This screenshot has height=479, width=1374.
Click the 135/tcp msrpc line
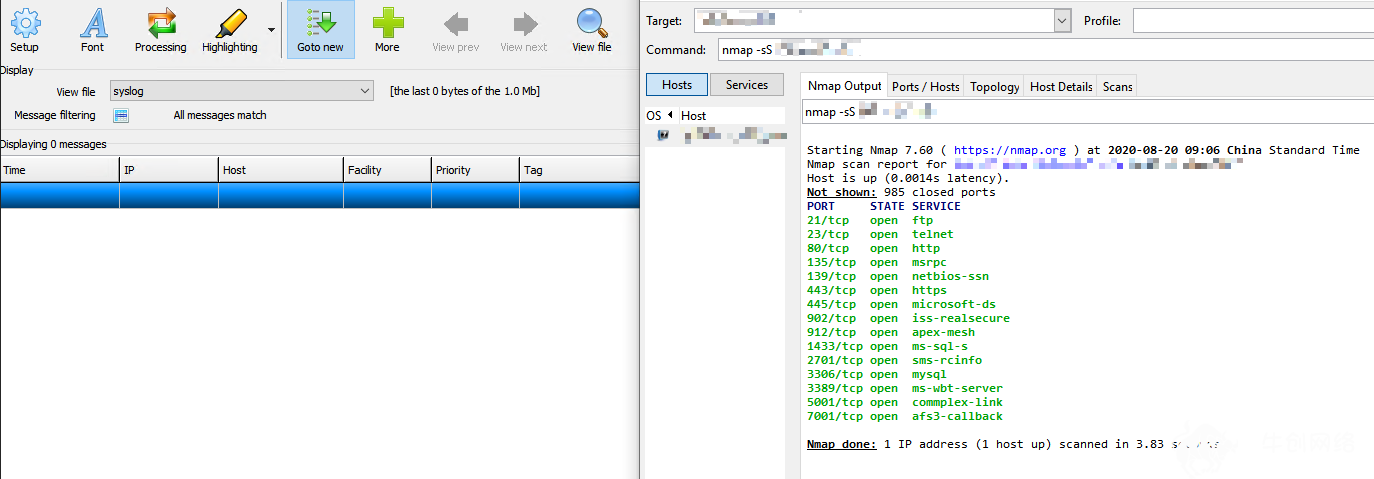(877, 262)
